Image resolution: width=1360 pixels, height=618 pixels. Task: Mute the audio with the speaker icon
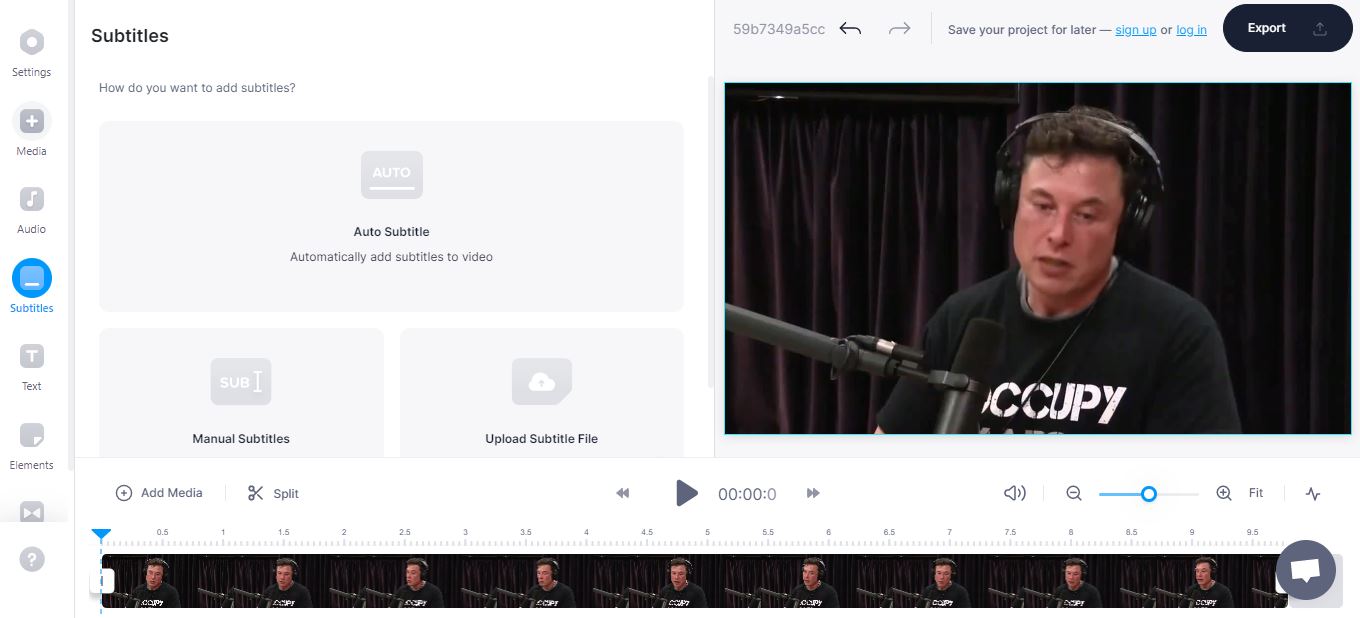point(1014,493)
